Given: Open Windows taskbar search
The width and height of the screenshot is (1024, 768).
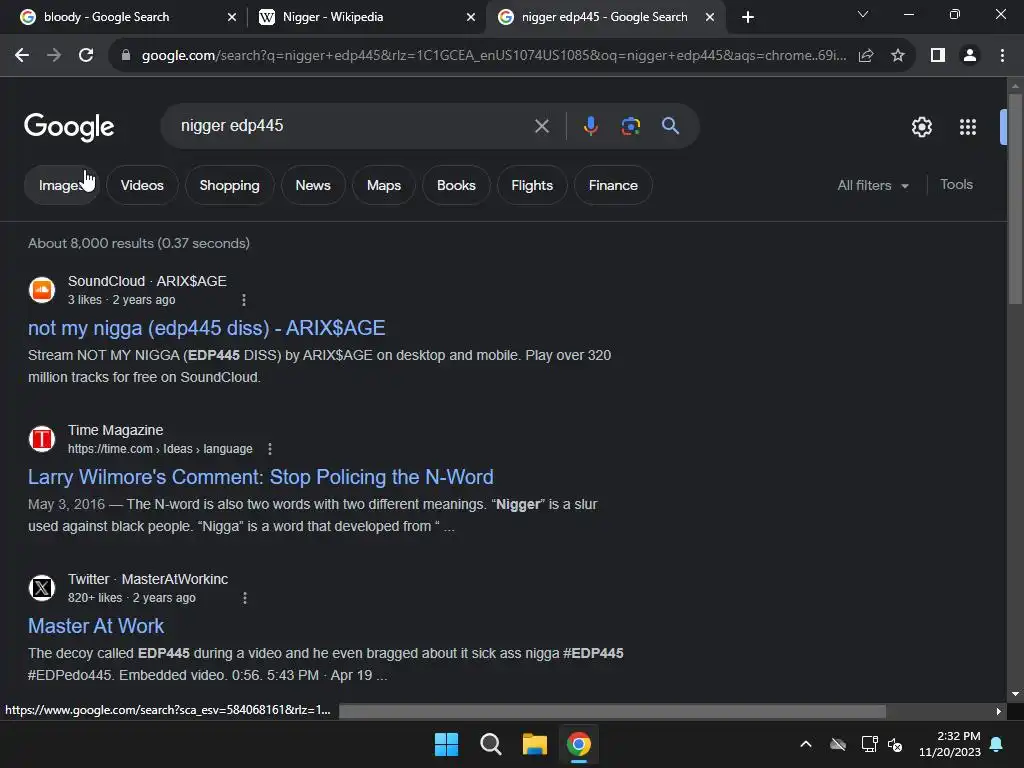Looking at the screenshot, I should (490, 744).
